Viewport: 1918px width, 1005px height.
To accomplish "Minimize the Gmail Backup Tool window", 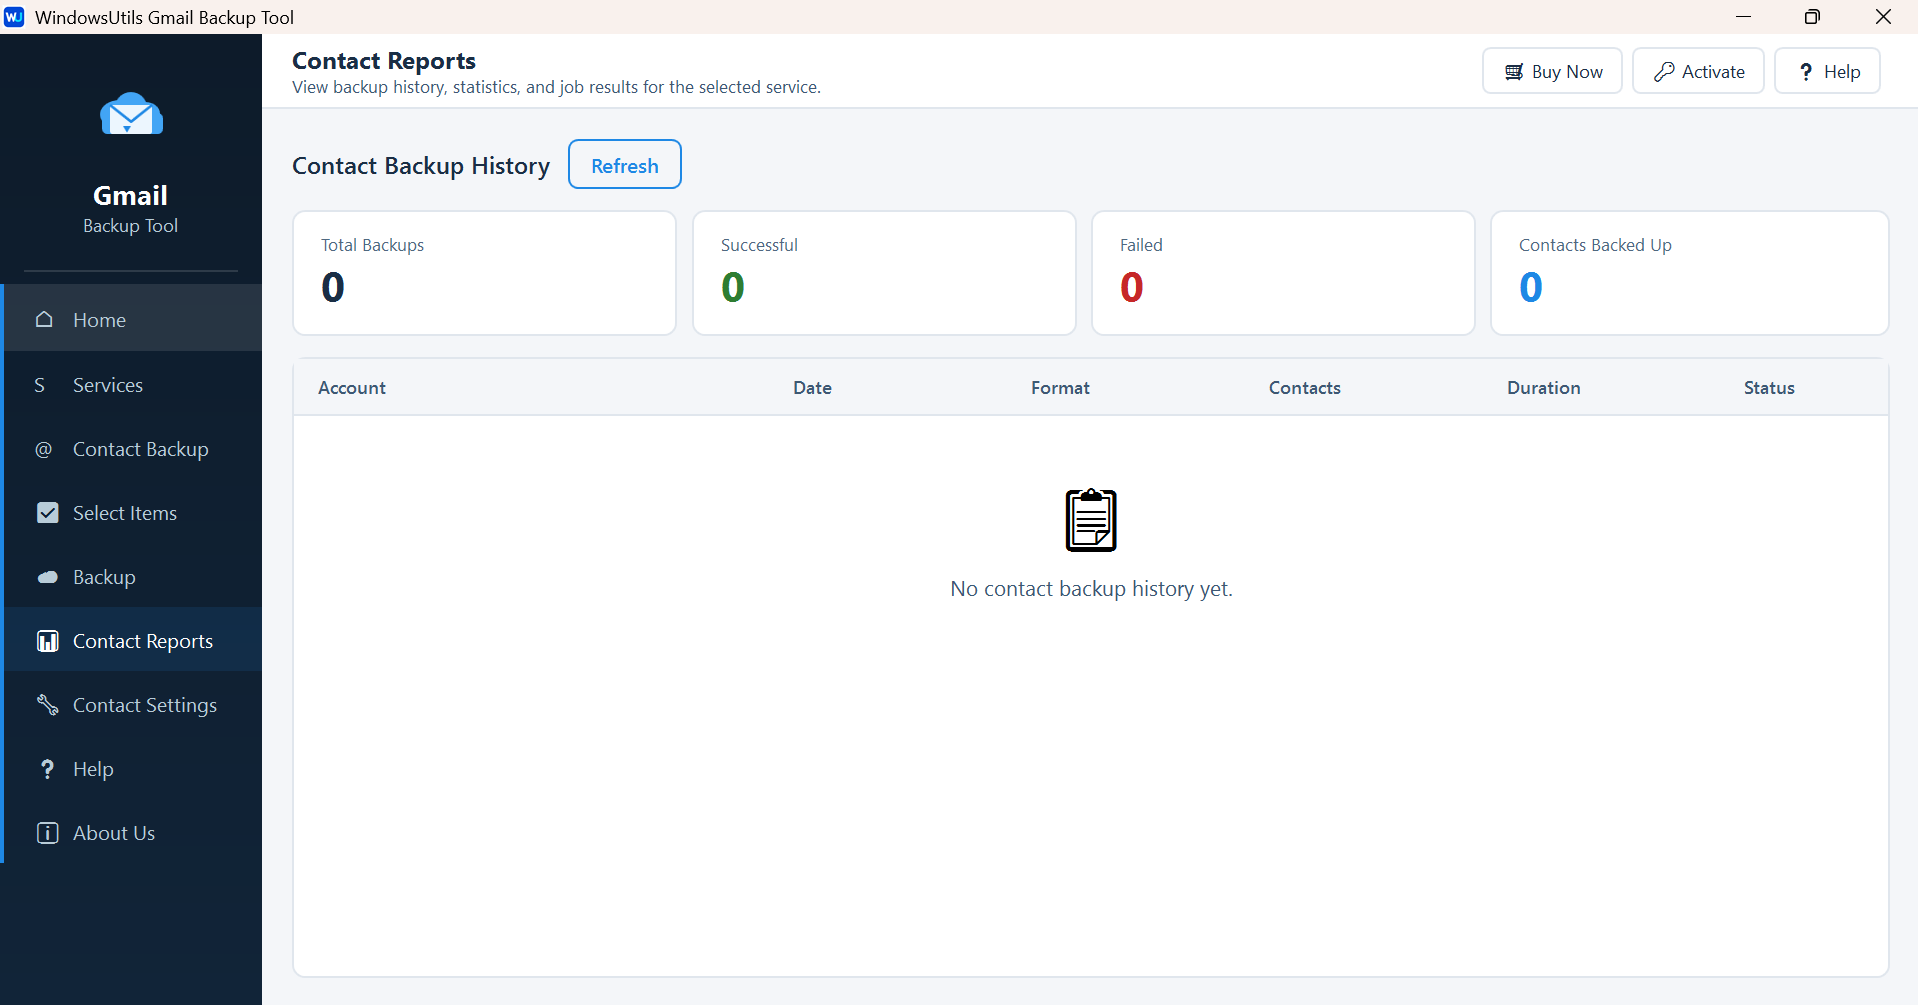I will tap(1743, 17).
